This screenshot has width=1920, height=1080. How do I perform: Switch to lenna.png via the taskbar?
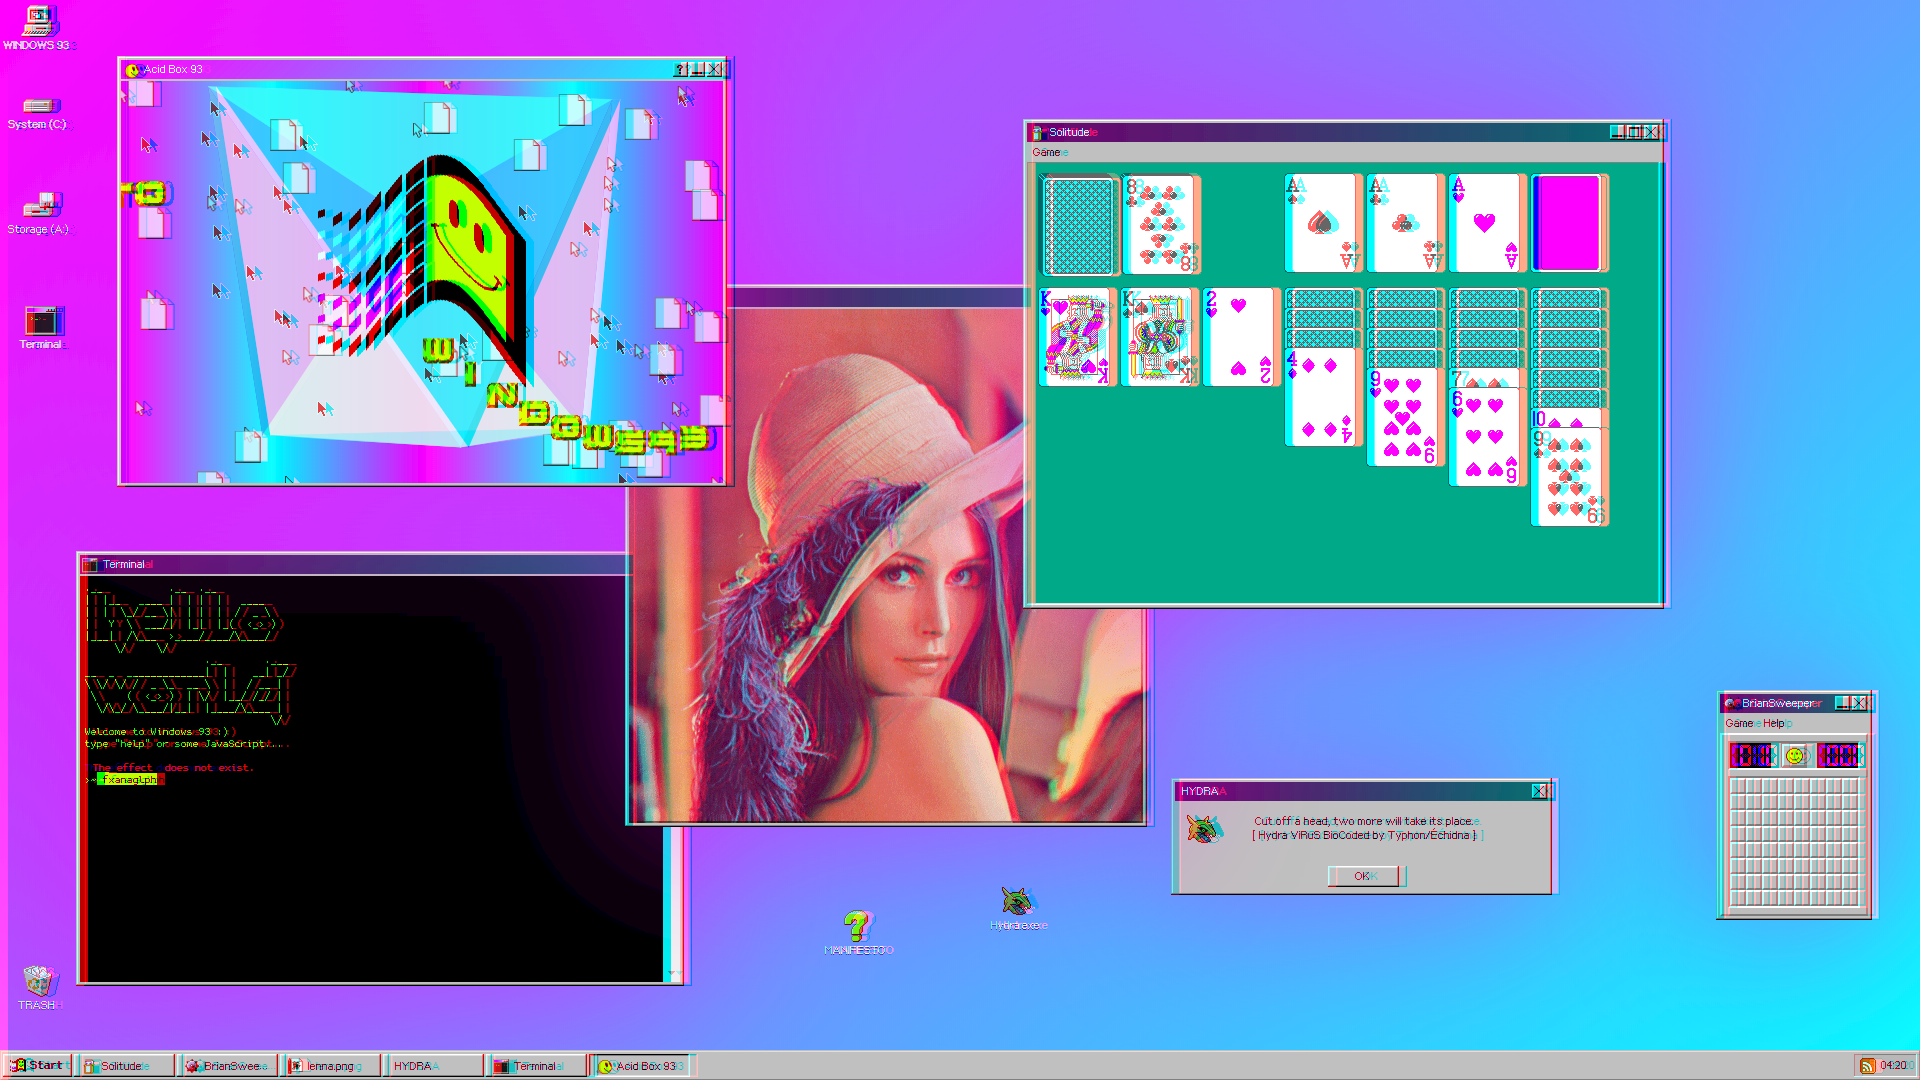(331, 1065)
